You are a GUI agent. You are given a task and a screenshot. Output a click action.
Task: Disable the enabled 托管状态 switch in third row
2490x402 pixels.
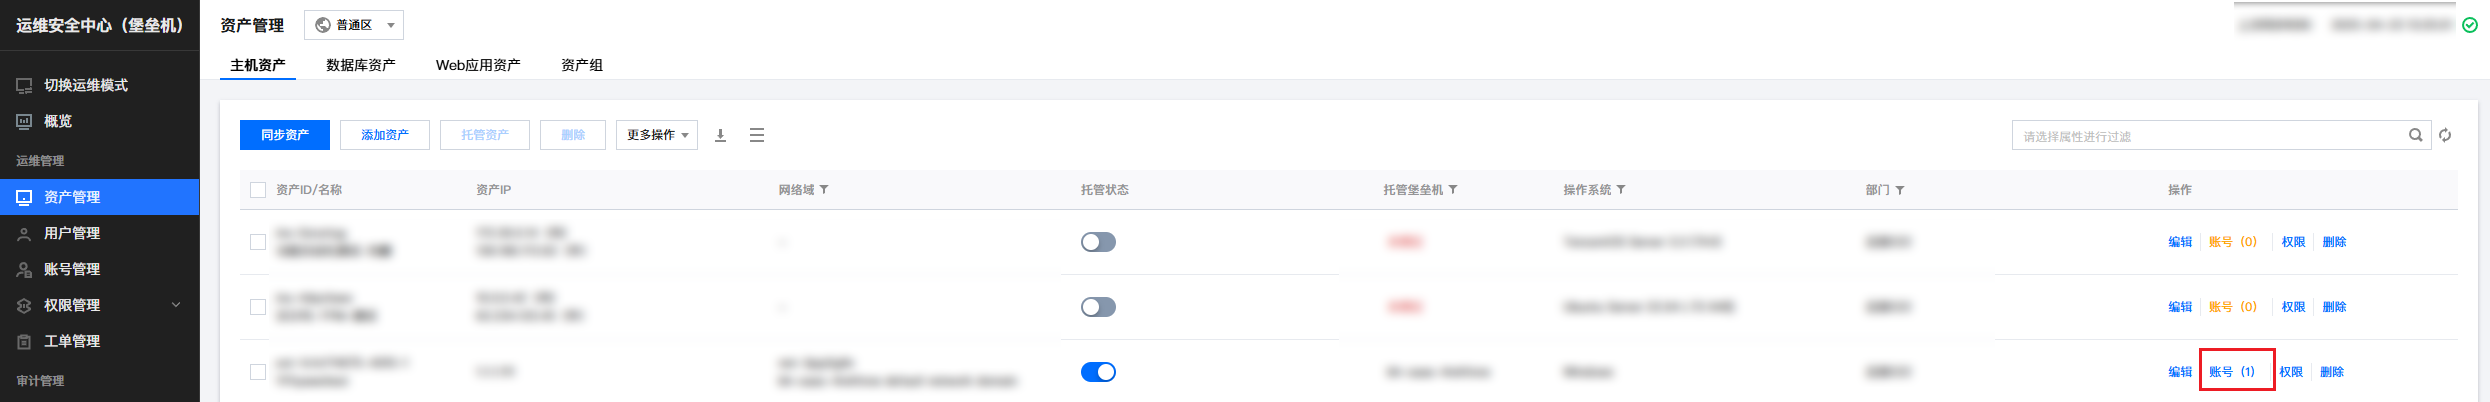tap(1098, 372)
